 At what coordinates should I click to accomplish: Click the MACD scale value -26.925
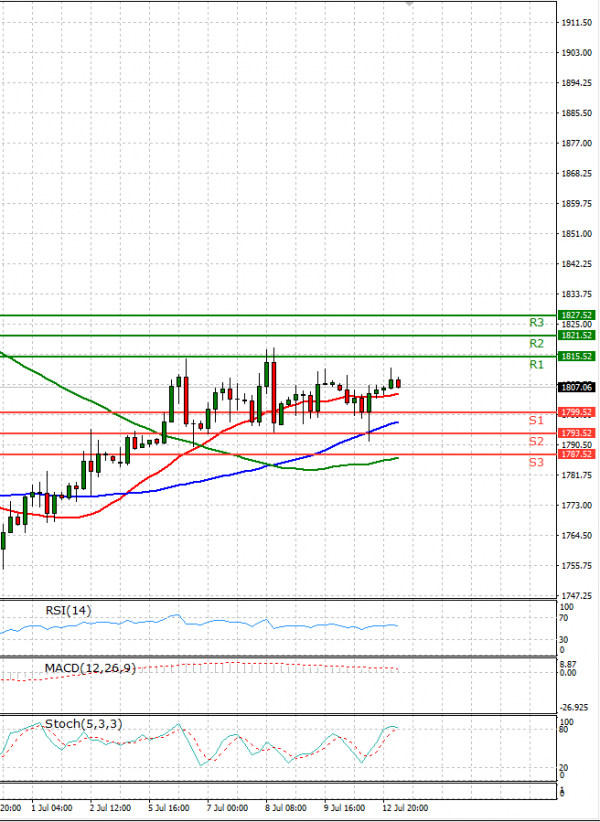click(x=572, y=708)
